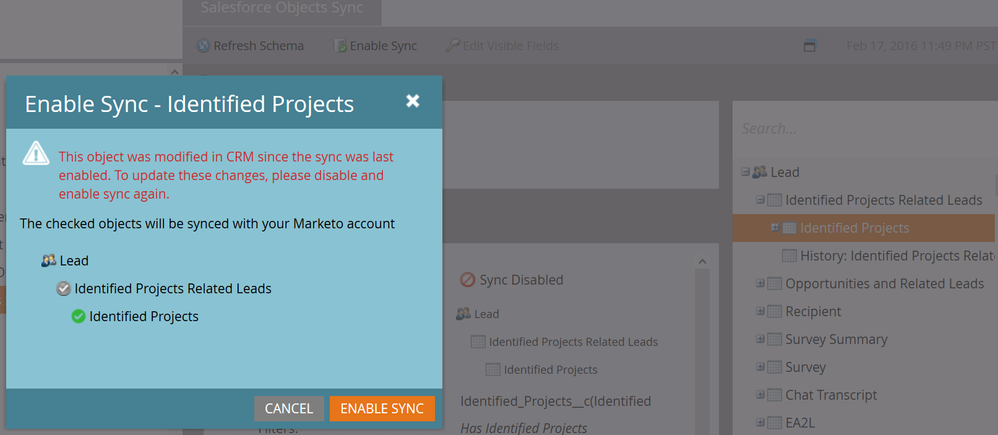Select EA2L in the tree

801,422
